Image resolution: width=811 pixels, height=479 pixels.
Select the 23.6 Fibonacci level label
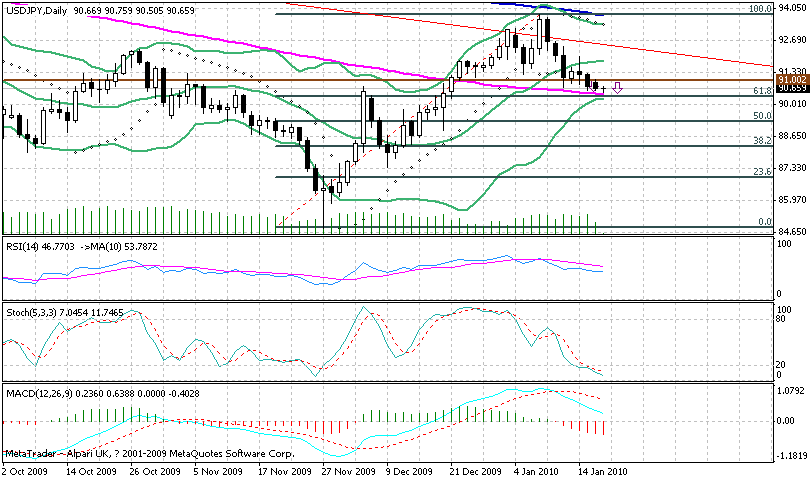762,172
